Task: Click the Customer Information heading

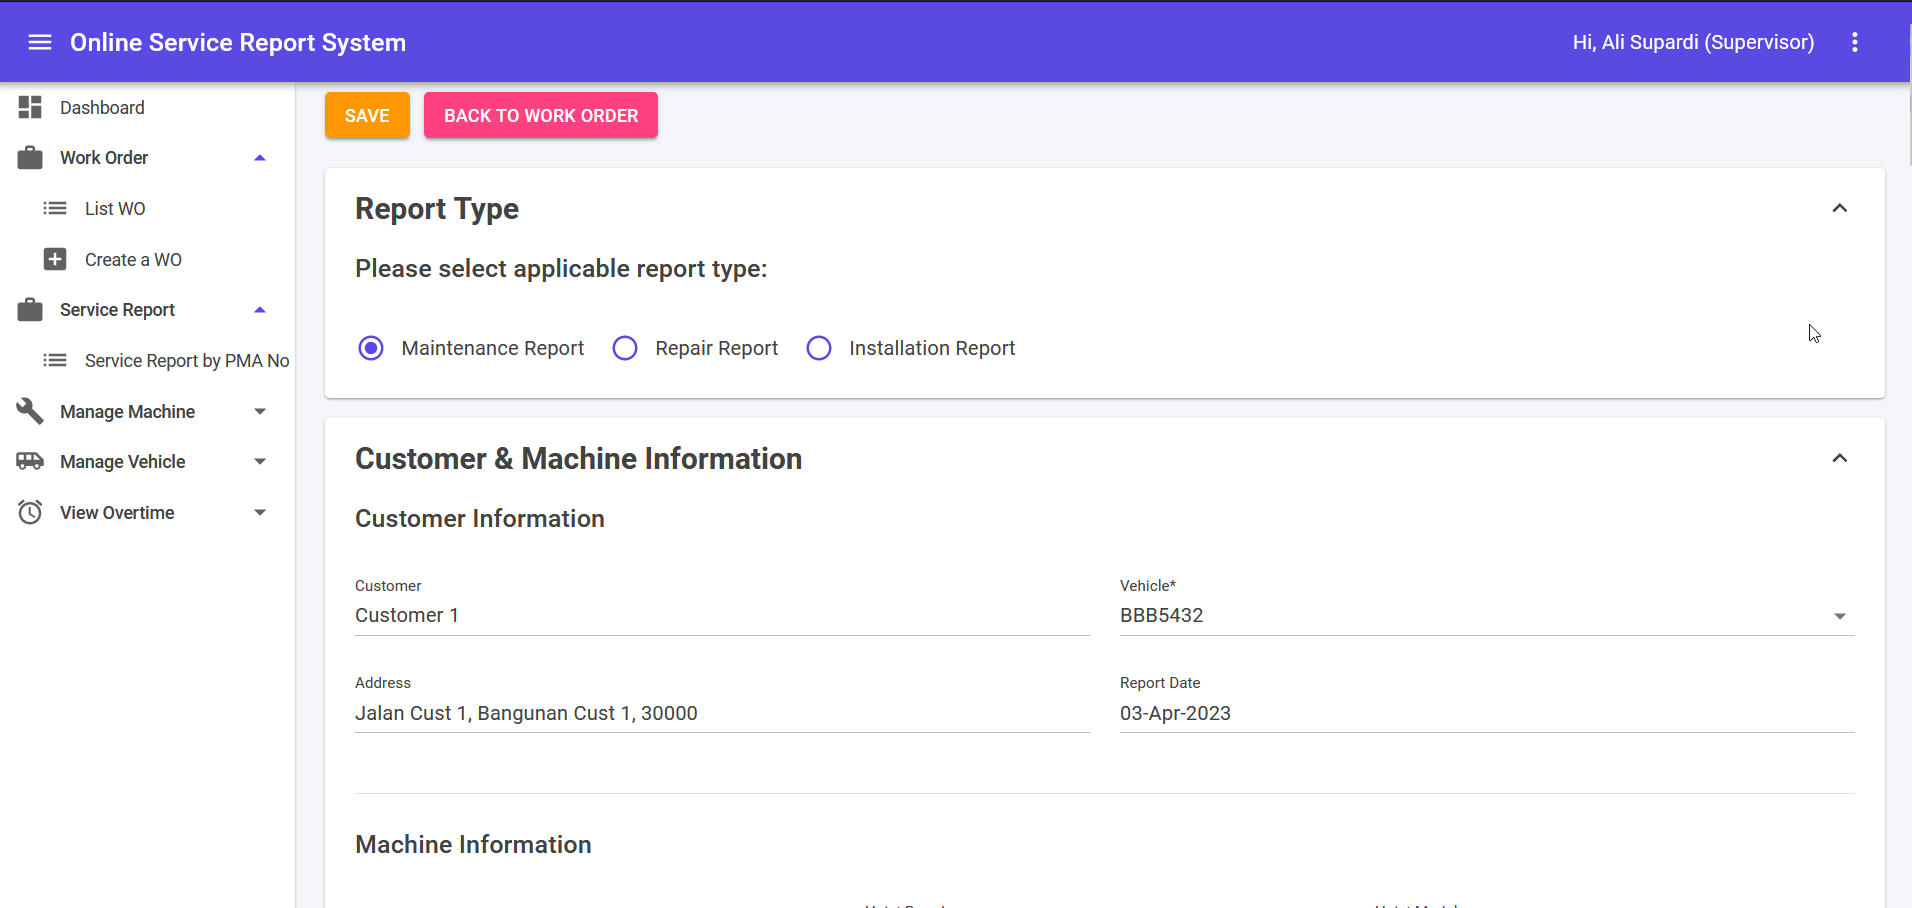Action: 480,519
